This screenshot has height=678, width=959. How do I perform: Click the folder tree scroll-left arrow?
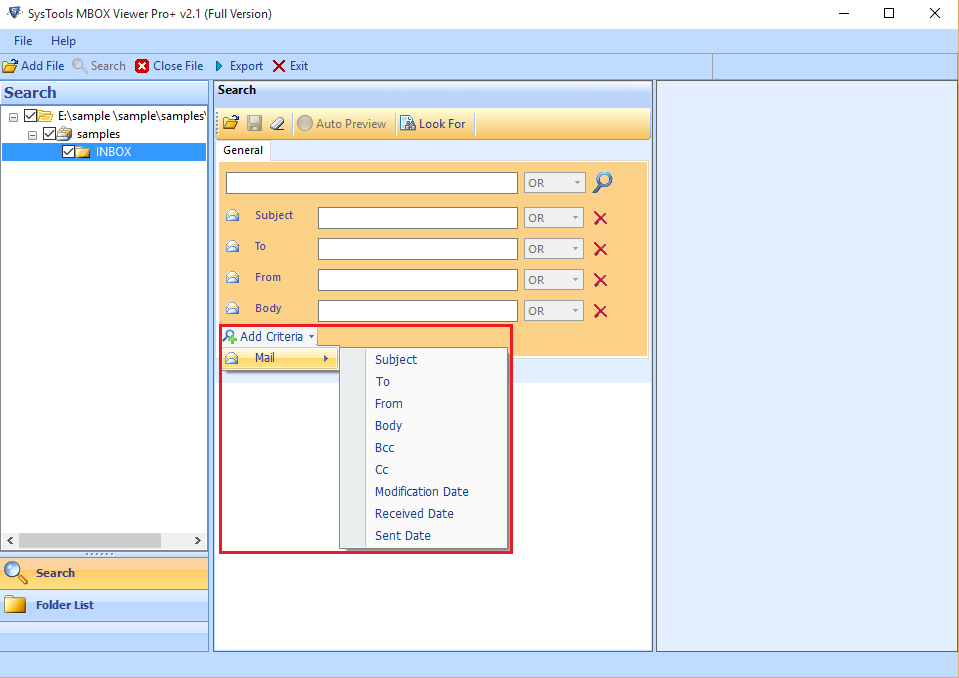coord(10,540)
